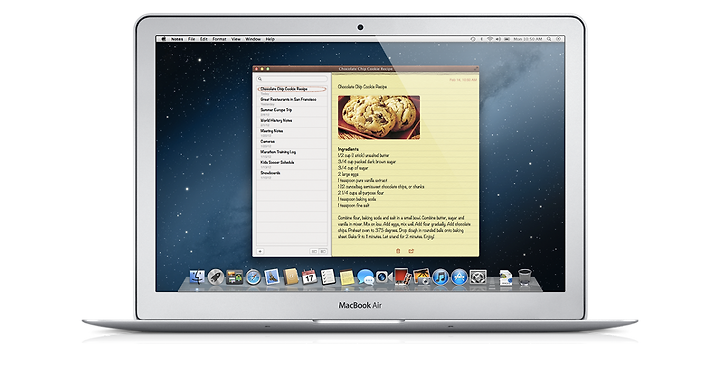Click the Ingredients heading in note
Screen dimensions: 720x369
click(349, 149)
